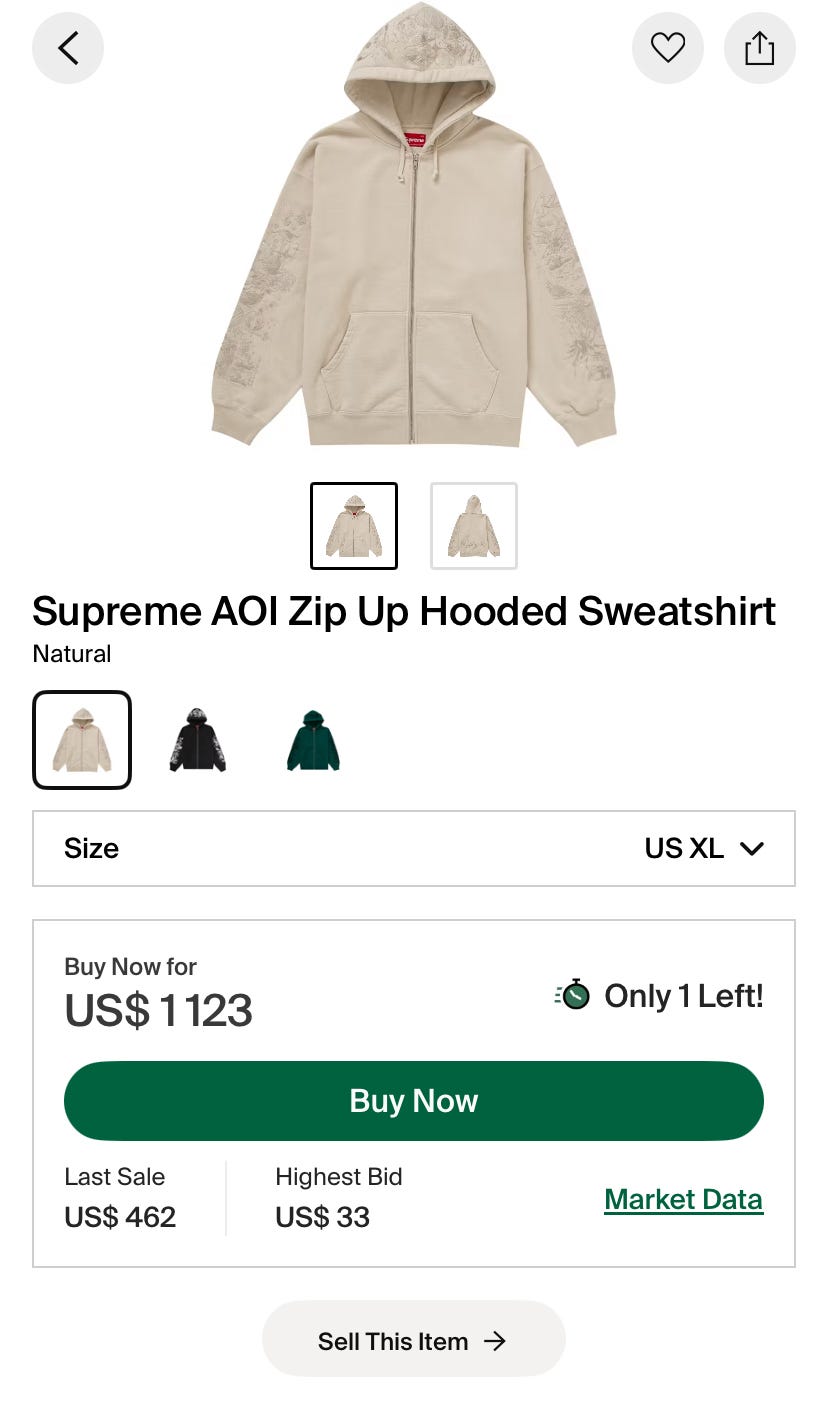Click the arrow icon in Sell This Item
Screen dimensions: 828x1409
click(x=494, y=1341)
